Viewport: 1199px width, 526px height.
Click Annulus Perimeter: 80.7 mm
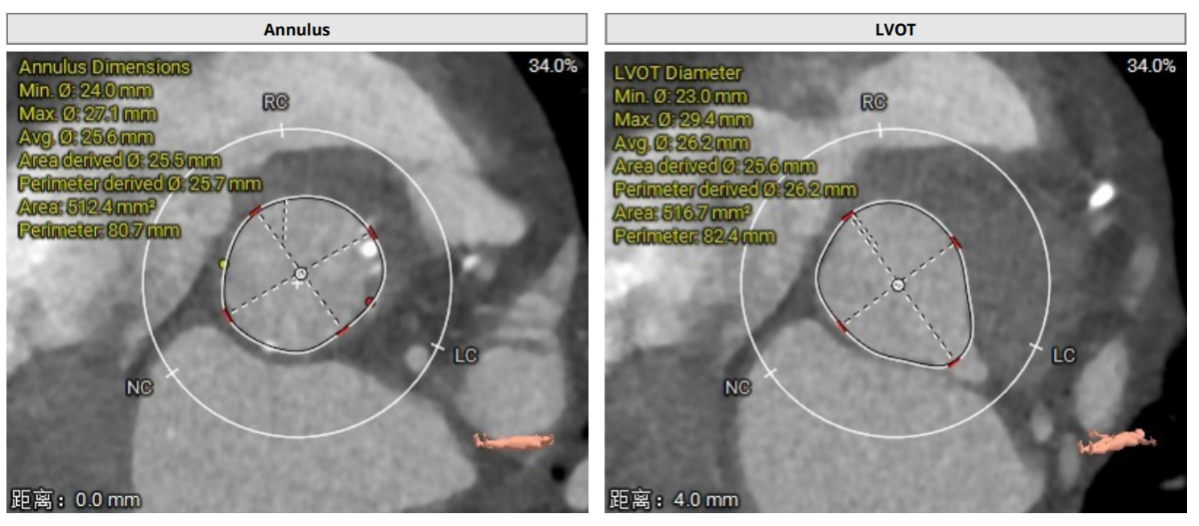(x=99, y=229)
